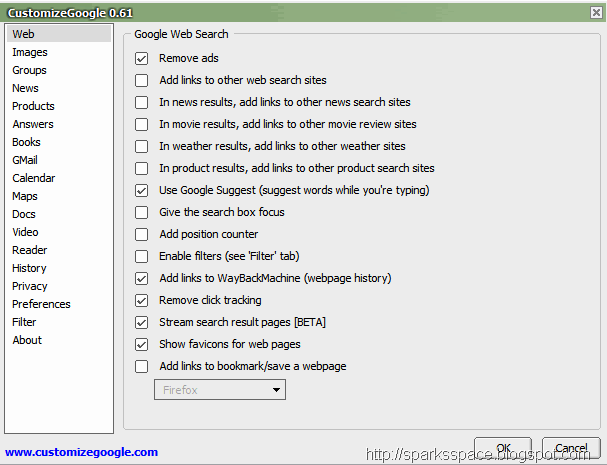Enable filters (see 'Filter' tab) checkbox
The image size is (607, 465).
pos(142,256)
